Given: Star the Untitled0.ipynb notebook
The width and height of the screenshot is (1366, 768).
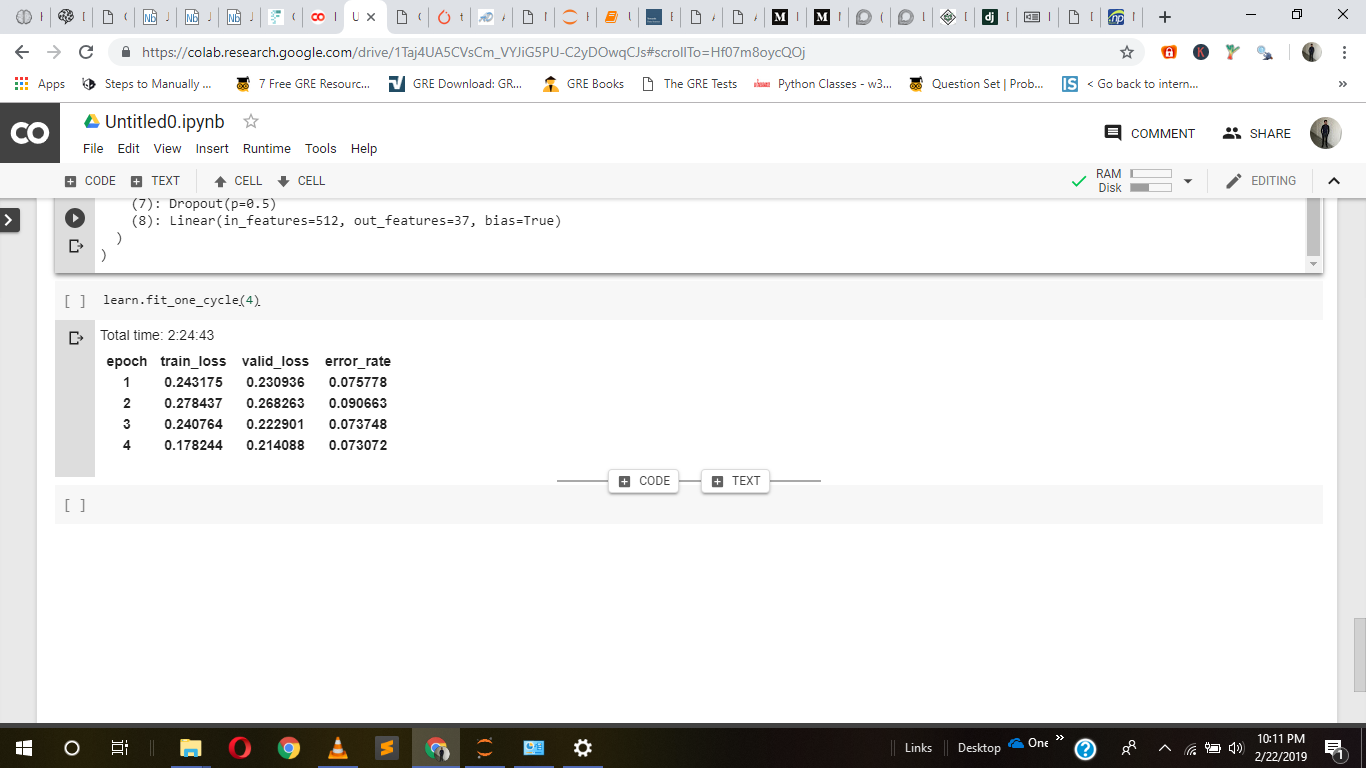Looking at the screenshot, I should (x=251, y=121).
